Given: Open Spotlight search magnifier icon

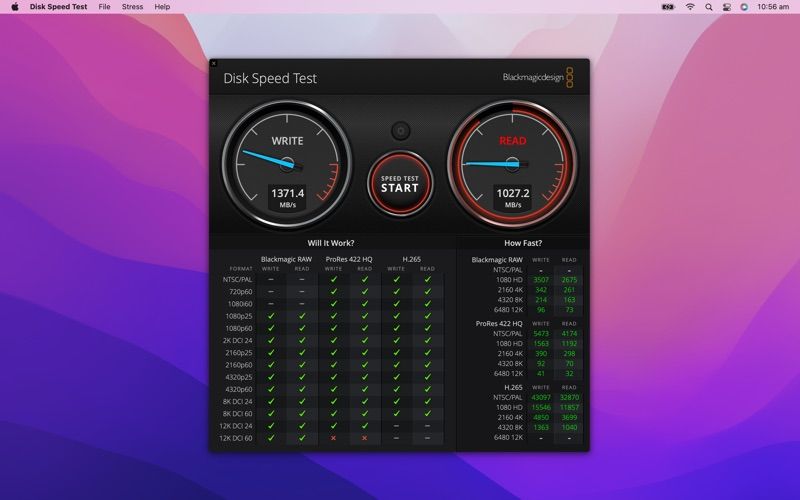Looking at the screenshot, I should point(709,7).
